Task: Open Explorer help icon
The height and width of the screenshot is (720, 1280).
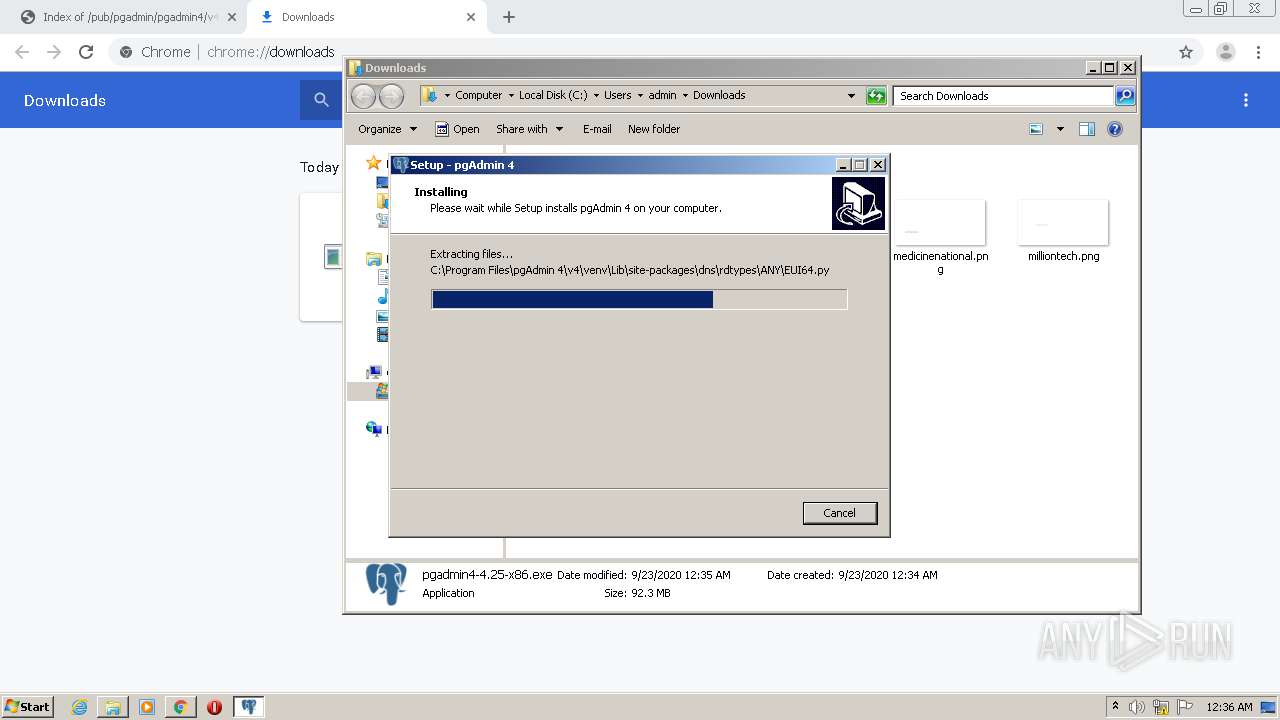Action: click(1115, 129)
